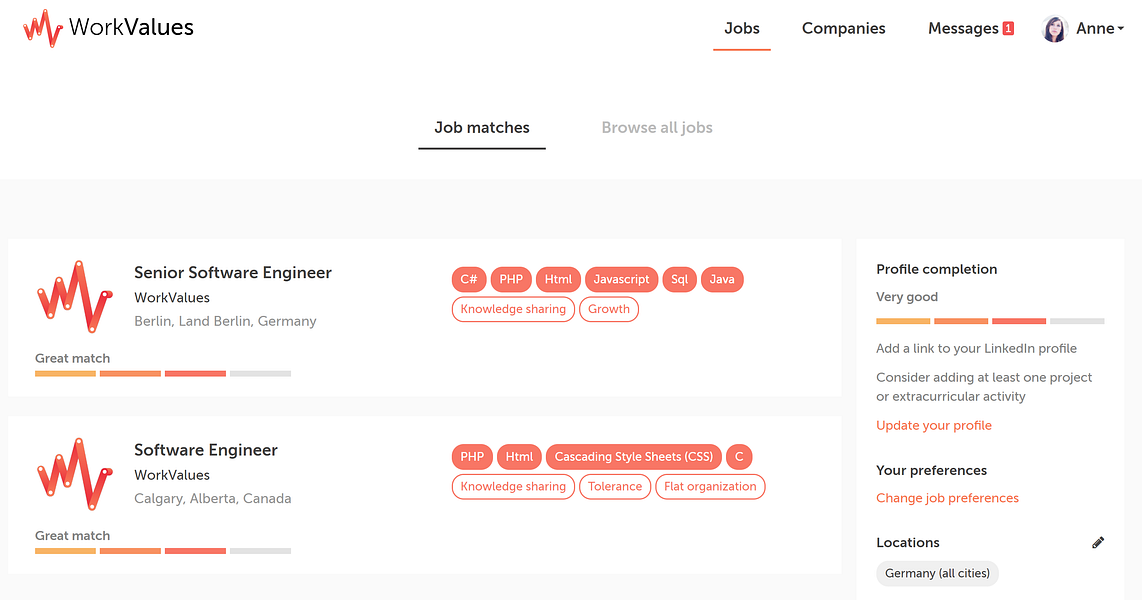Screen dimensions: 1142x600
Task: Click Anne's profile avatar picture
Action: (x=1055, y=28)
